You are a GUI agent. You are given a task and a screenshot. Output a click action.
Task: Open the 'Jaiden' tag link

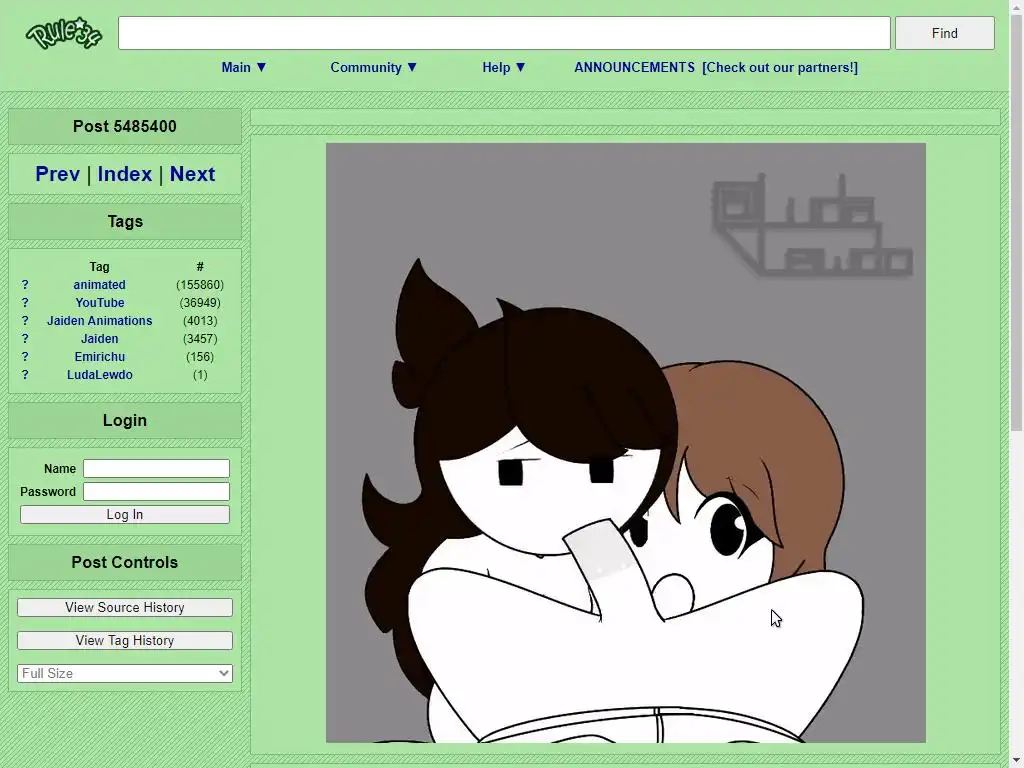[x=99, y=338]
